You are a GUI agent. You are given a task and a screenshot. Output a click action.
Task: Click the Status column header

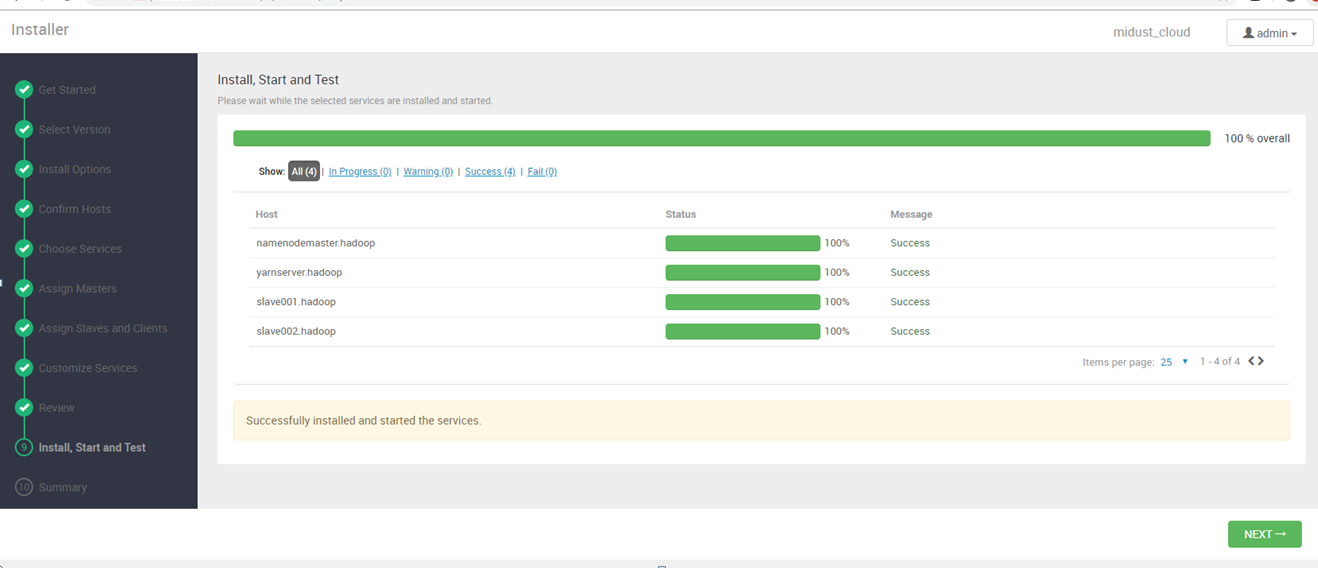681,214
